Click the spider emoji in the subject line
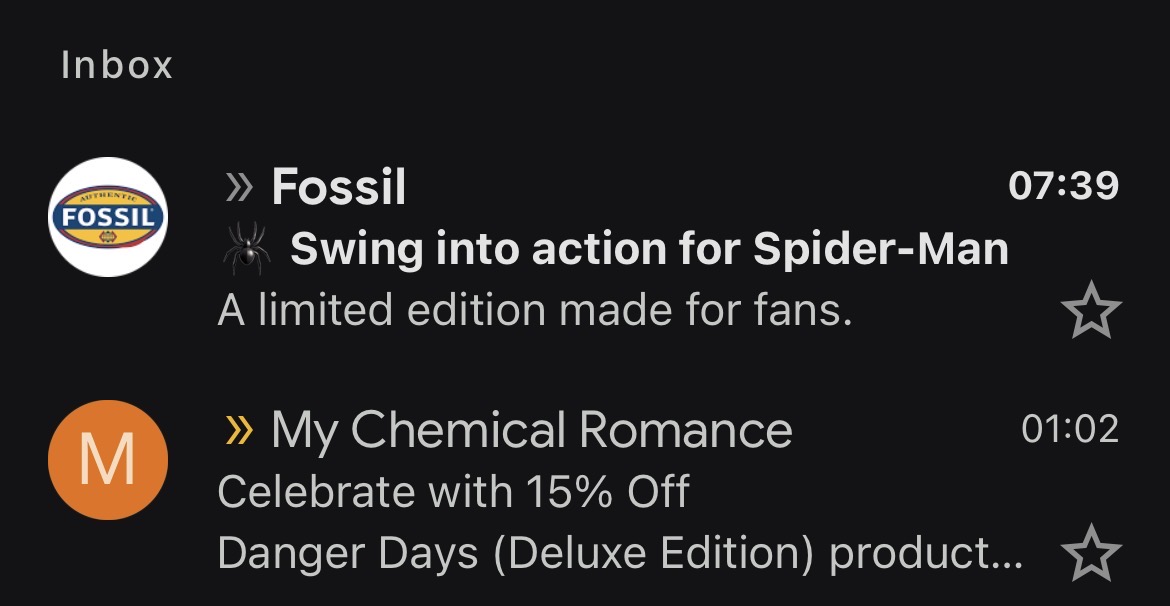Screen dimensions: 1170x606 (247, 249)
